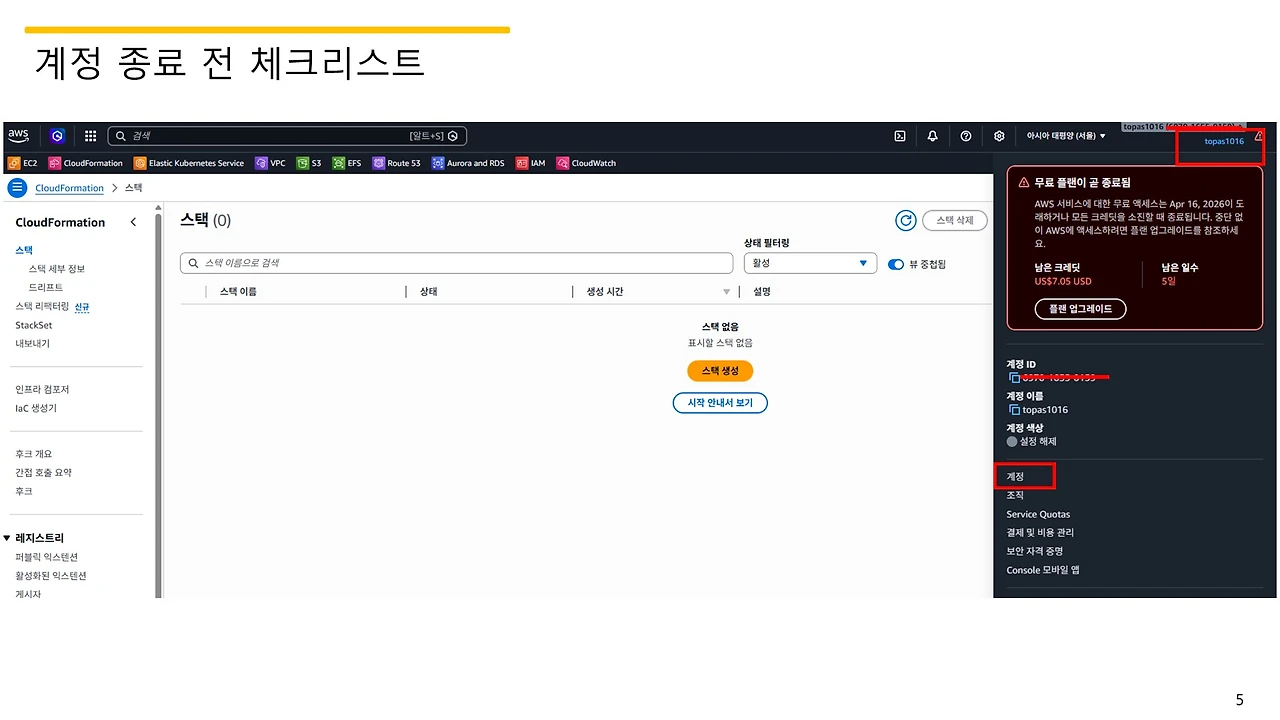Toggle the 뷰 중첩 switch off

pos(895,263)
